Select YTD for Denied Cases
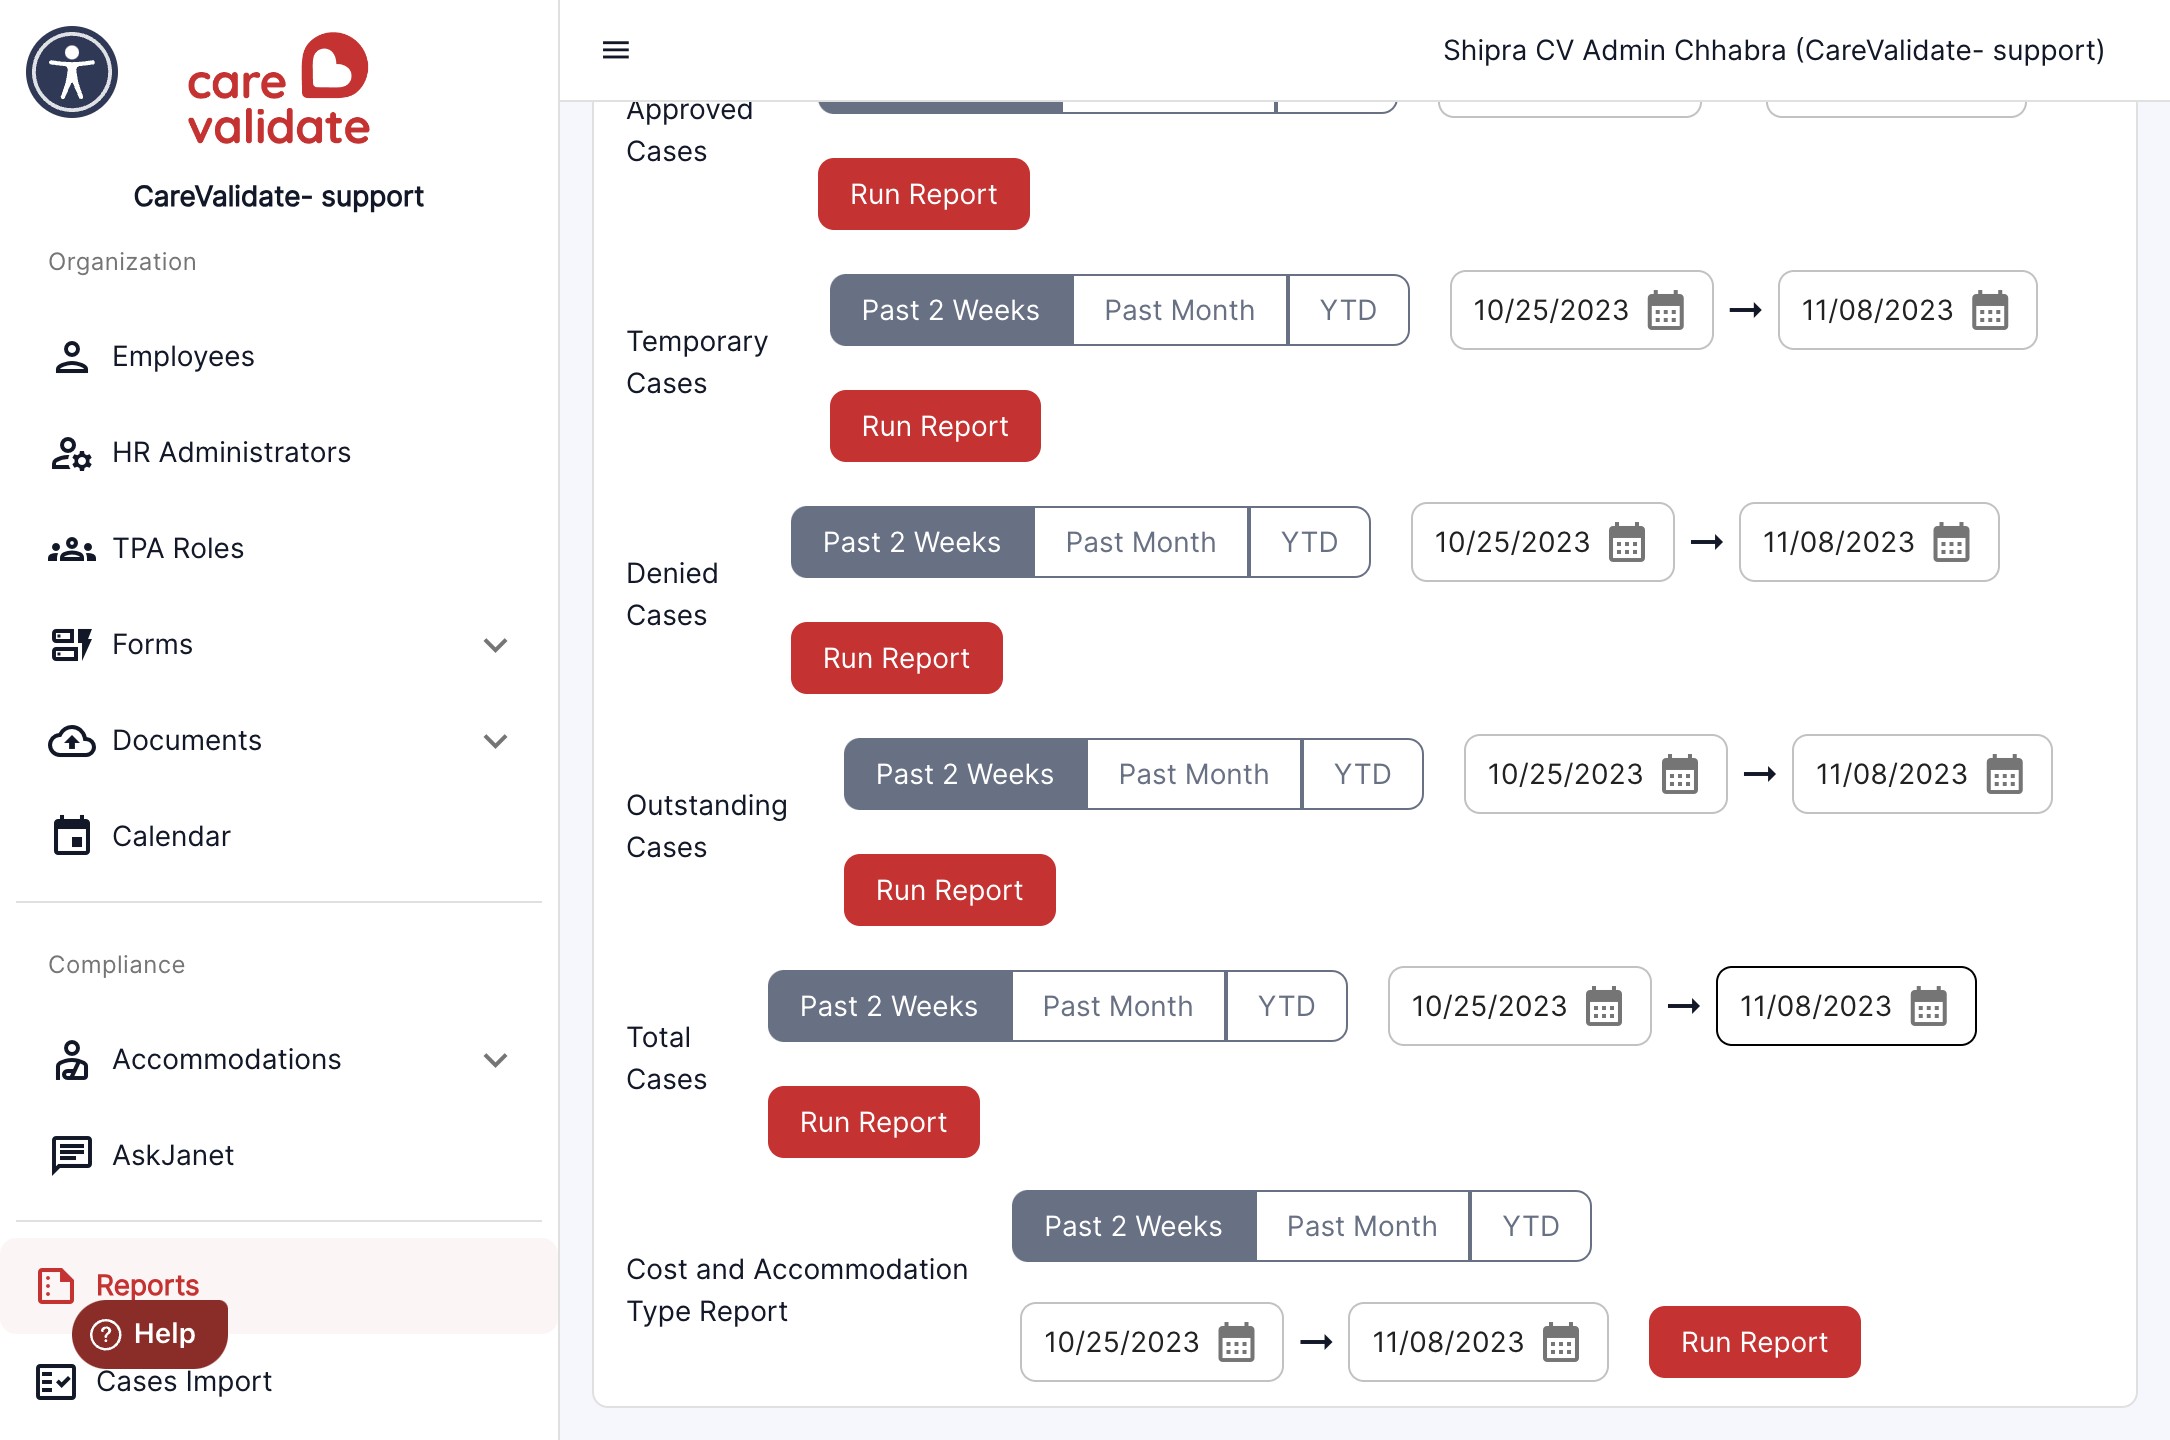Viewport: 2170px width, 1440px height. click(1310, 542)
